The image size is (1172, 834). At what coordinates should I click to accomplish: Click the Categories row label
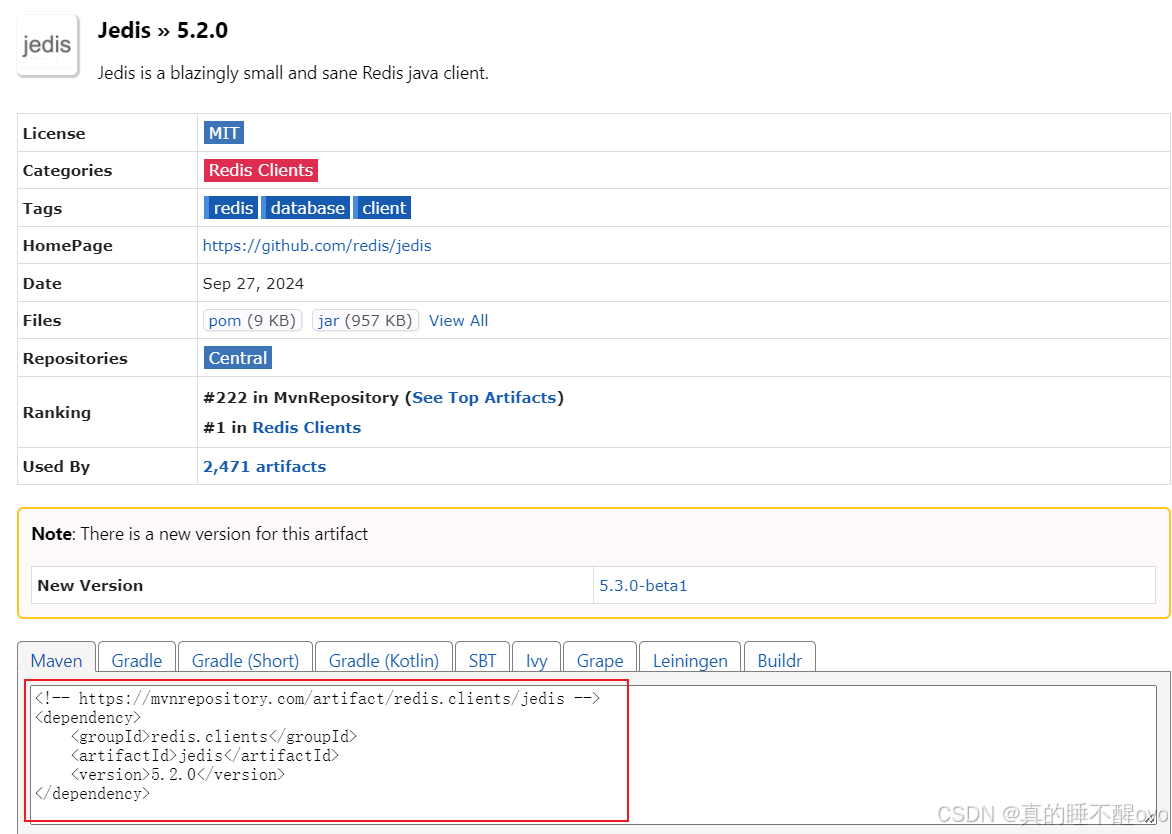tap(67, 170)
